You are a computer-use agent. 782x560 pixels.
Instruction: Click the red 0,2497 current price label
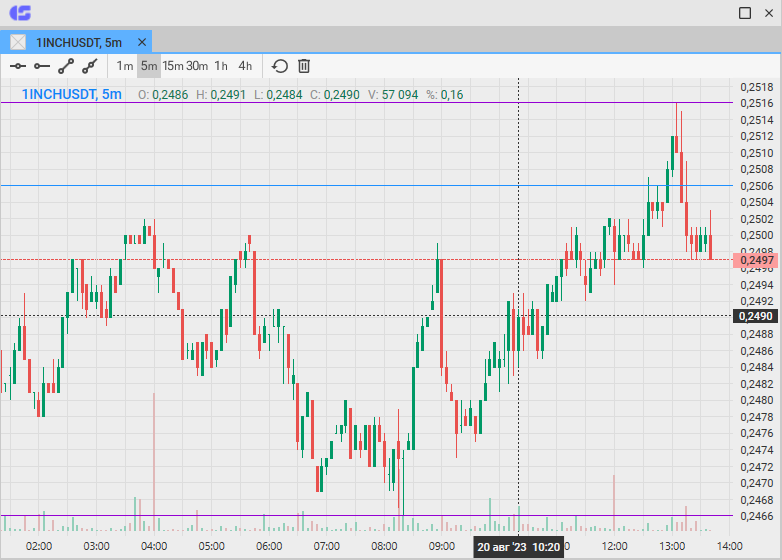pyautogui.click(x=757, y=260)
